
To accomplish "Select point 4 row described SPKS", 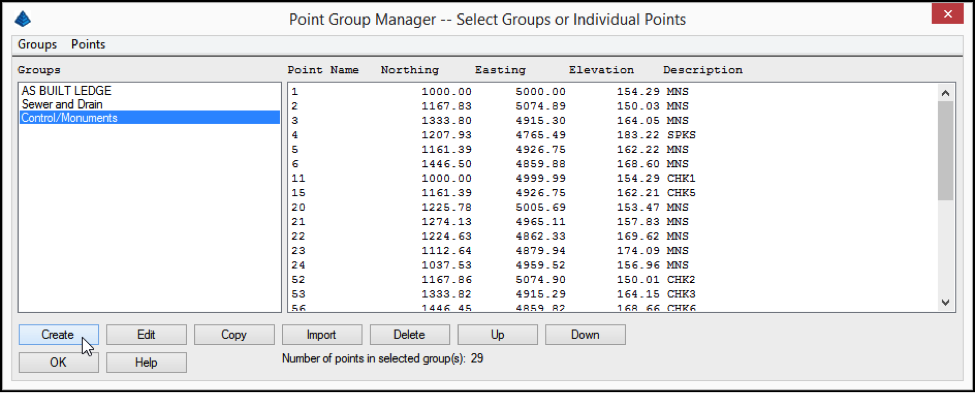I will [612, 135].
